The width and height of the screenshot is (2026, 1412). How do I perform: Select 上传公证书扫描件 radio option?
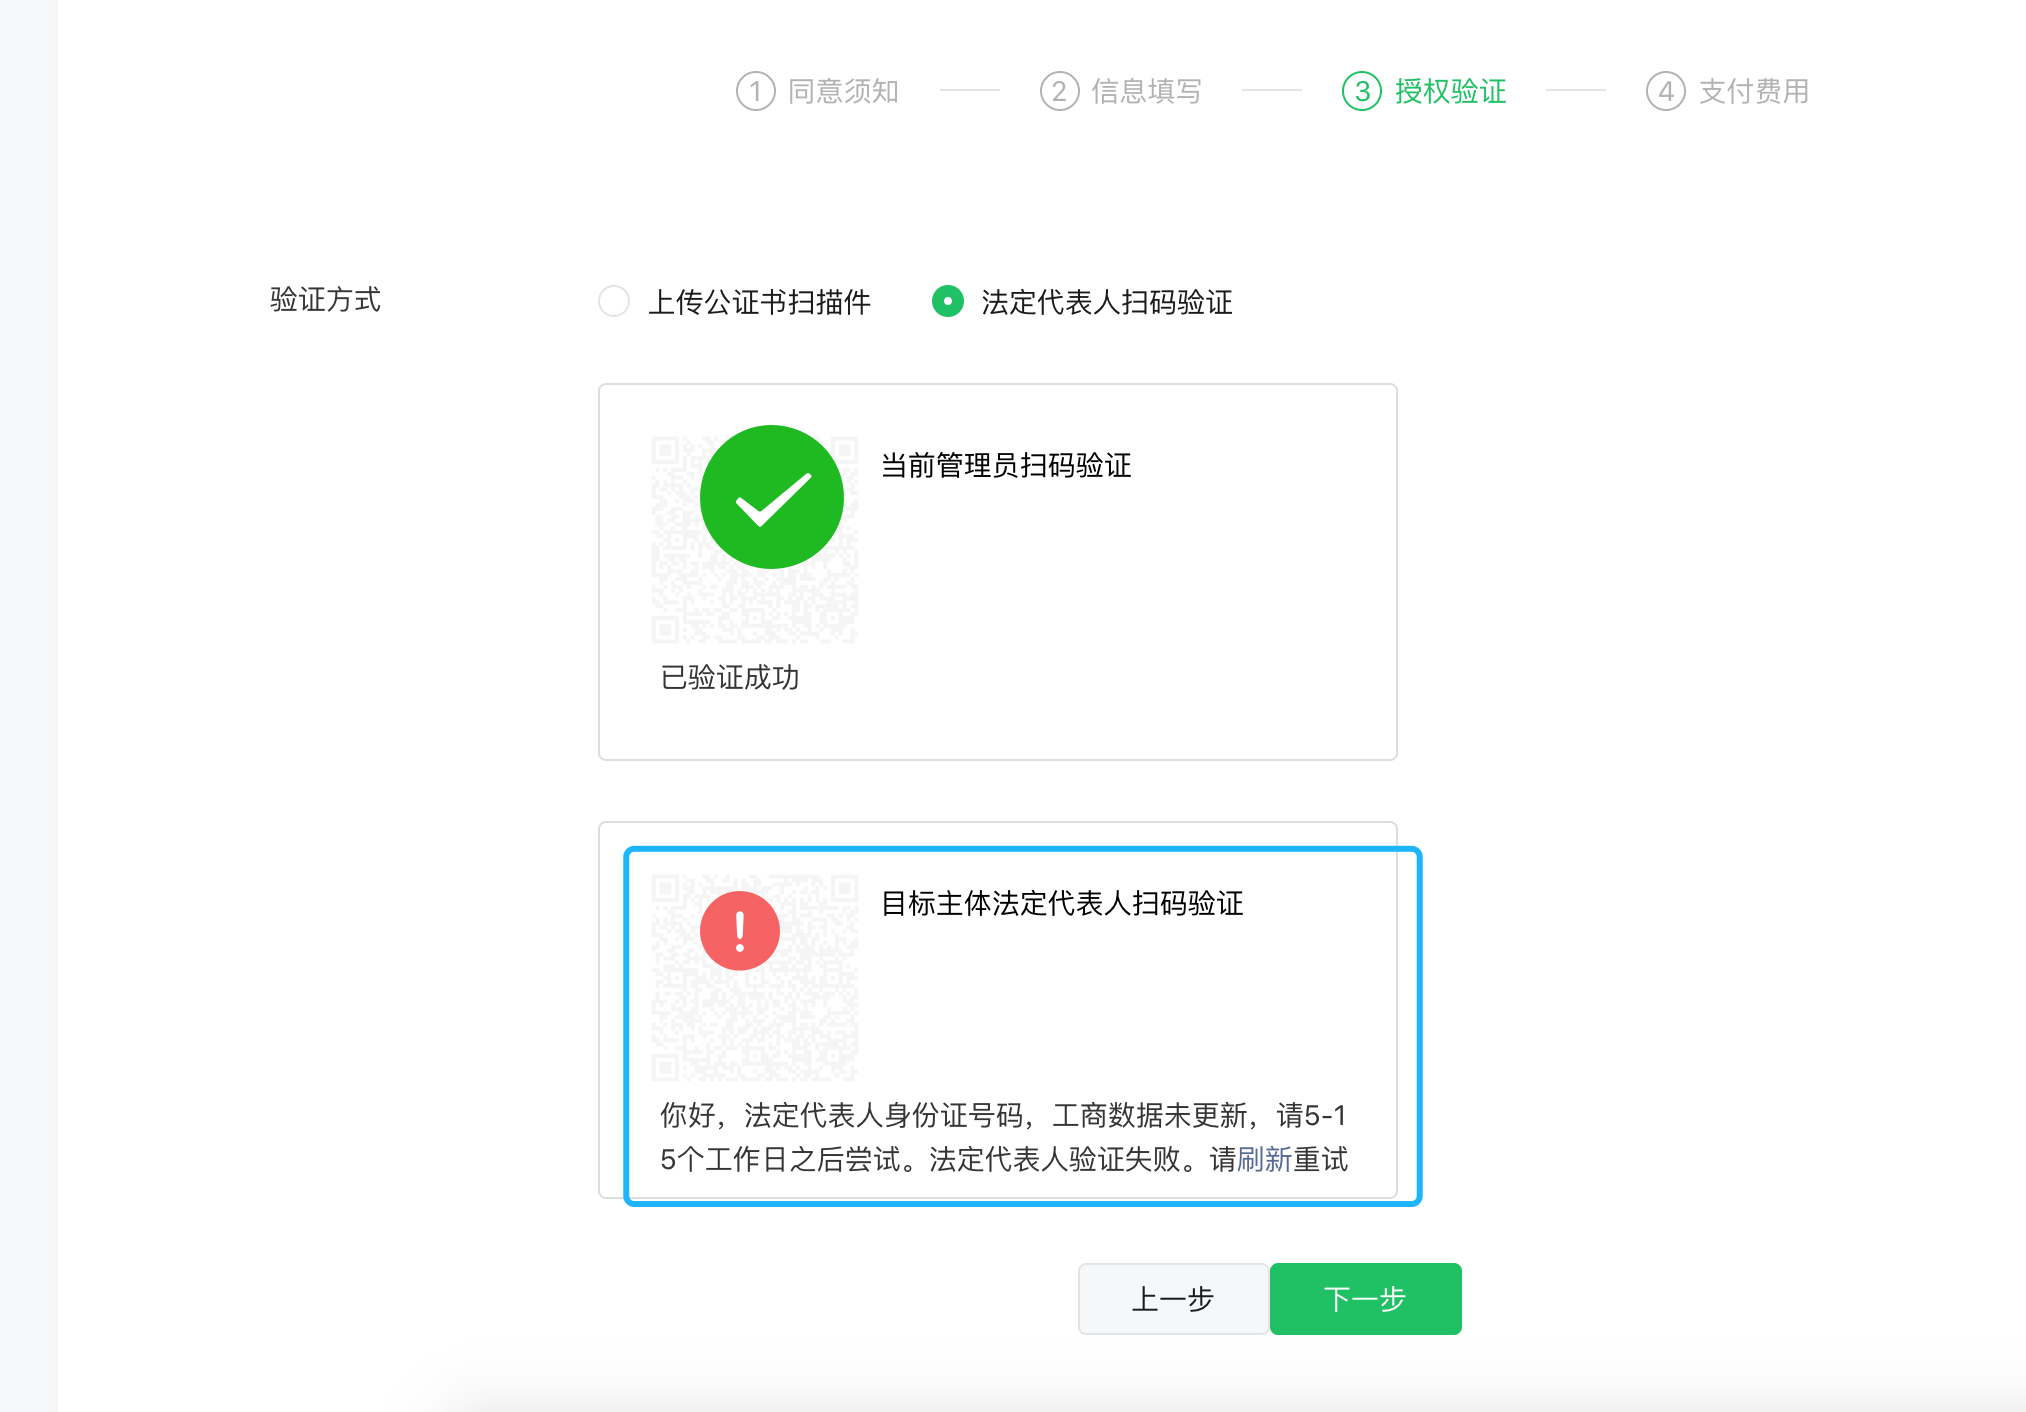[x=614, y=301]
